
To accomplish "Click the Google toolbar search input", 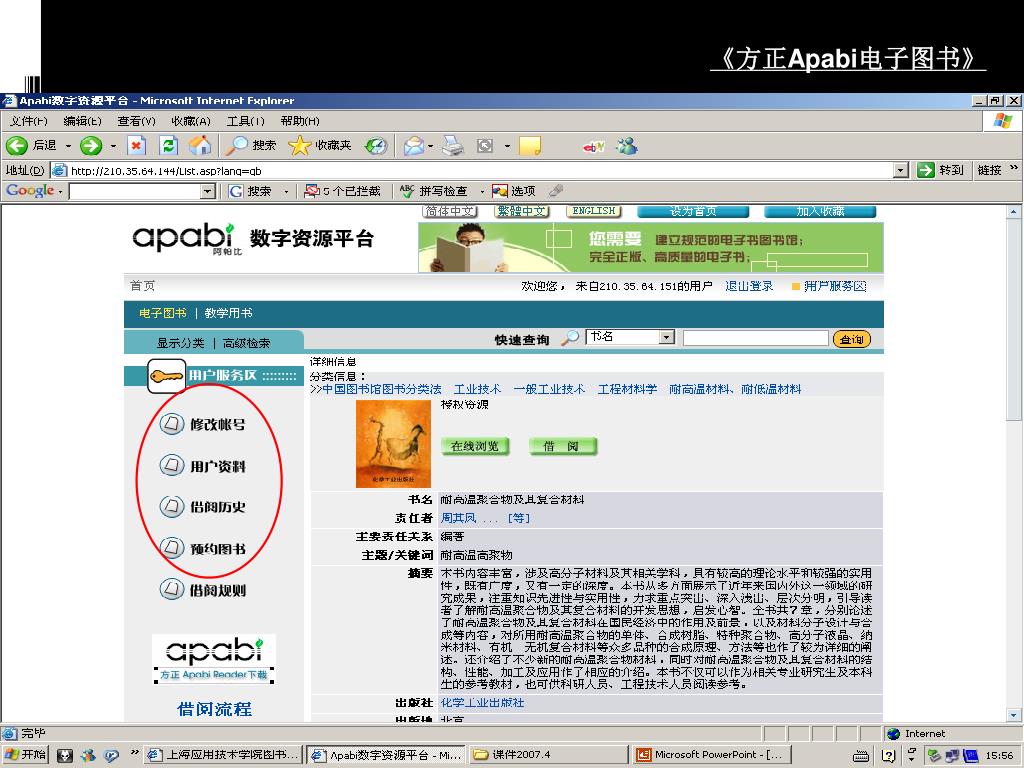I will (x=136, y=191).
